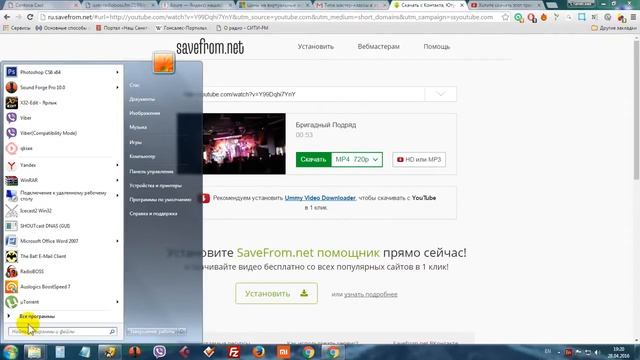Expand Photoshop CS6 jump list arrow
The width and height of the screenshot is (640, 360).
pos(117,72)
